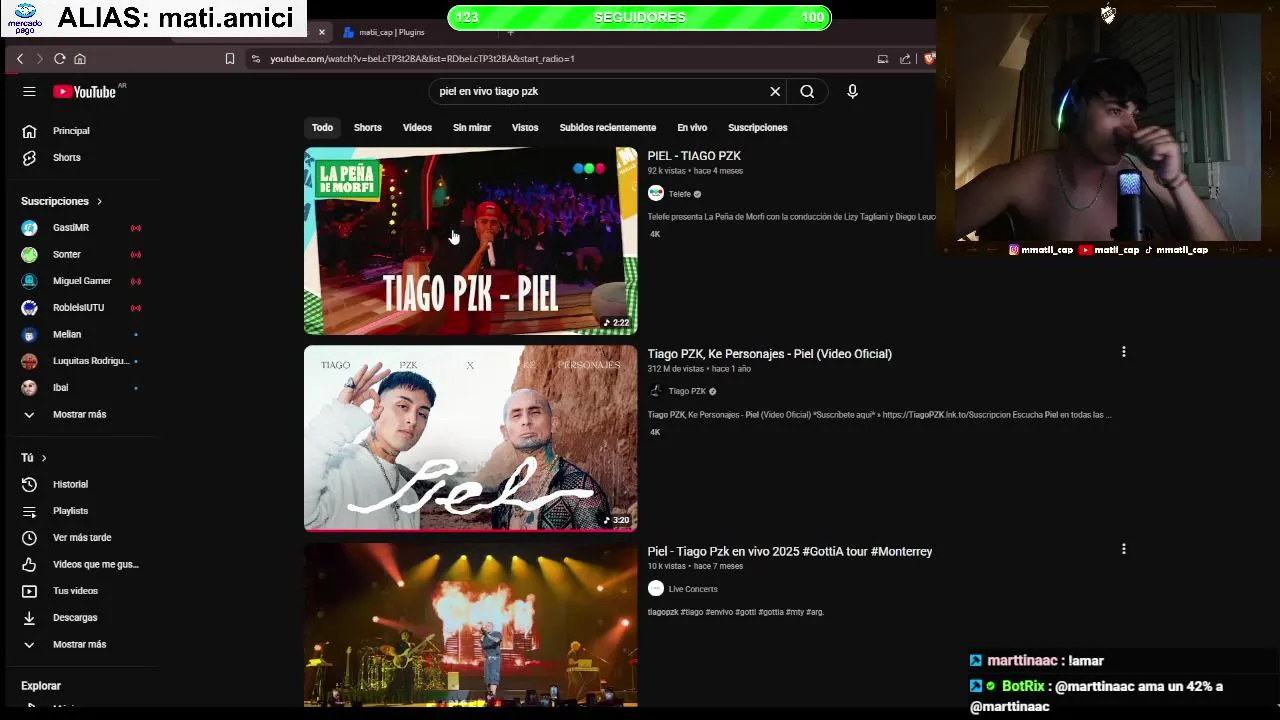Screen dimensions: 1280x720
Task: Select the En vivo filter chip
Action: (x=692, y=128)
